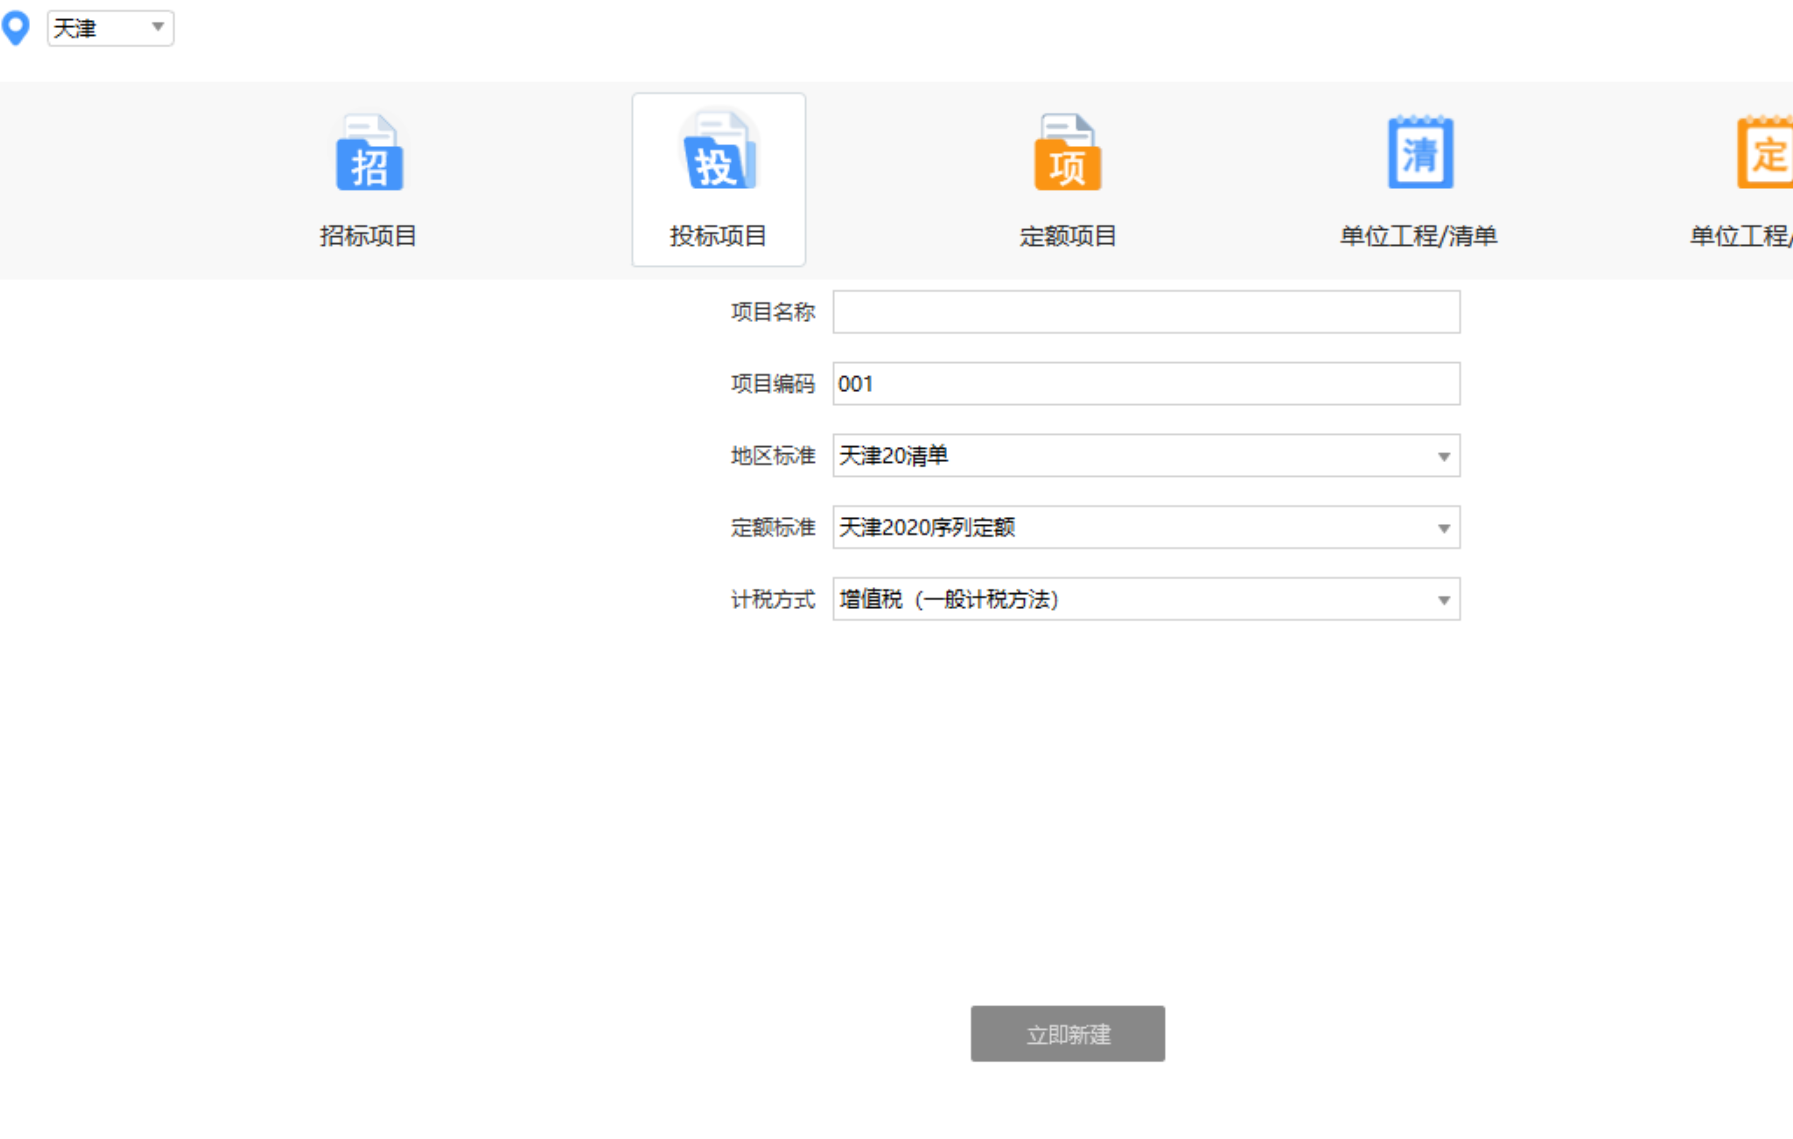Click the 定额标准 field label
This screenshot has height=1139, width=1793.
[x=773, y=528]
